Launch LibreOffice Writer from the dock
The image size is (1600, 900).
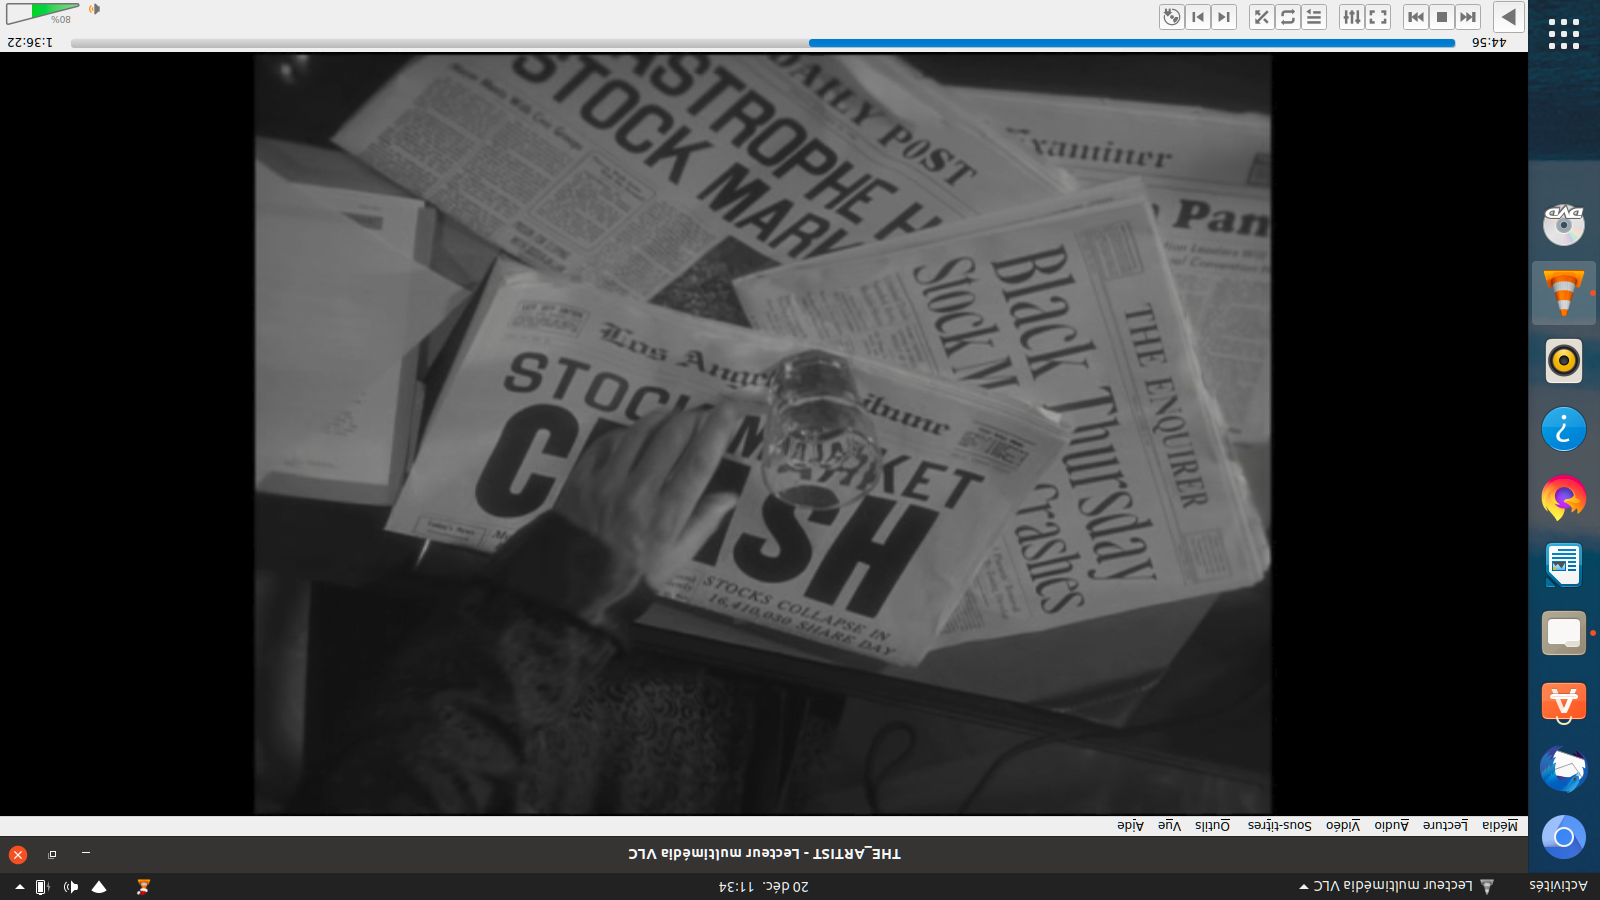pyautogui.click(x=1564, y=565)
